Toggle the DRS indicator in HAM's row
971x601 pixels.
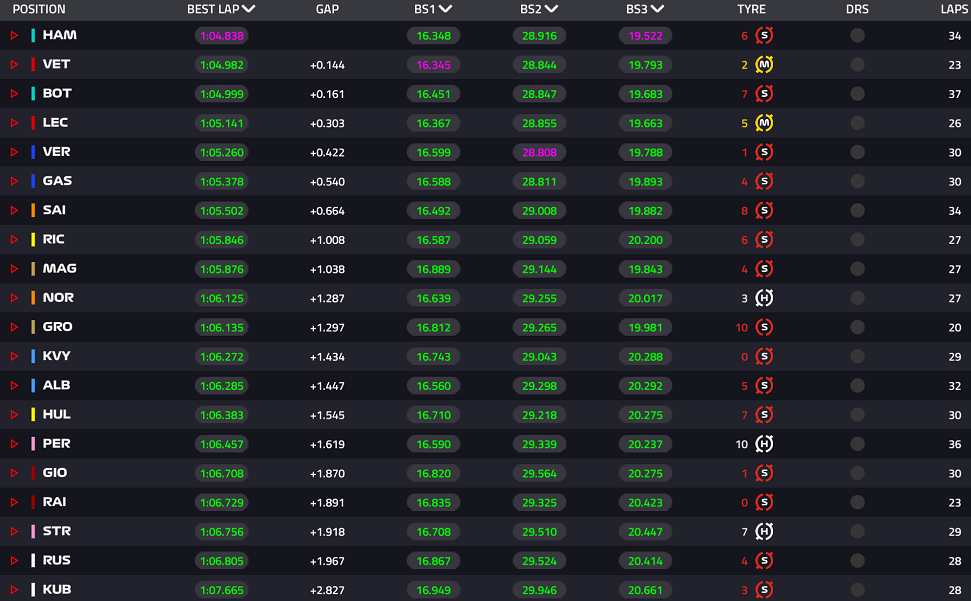pos(857,35)
